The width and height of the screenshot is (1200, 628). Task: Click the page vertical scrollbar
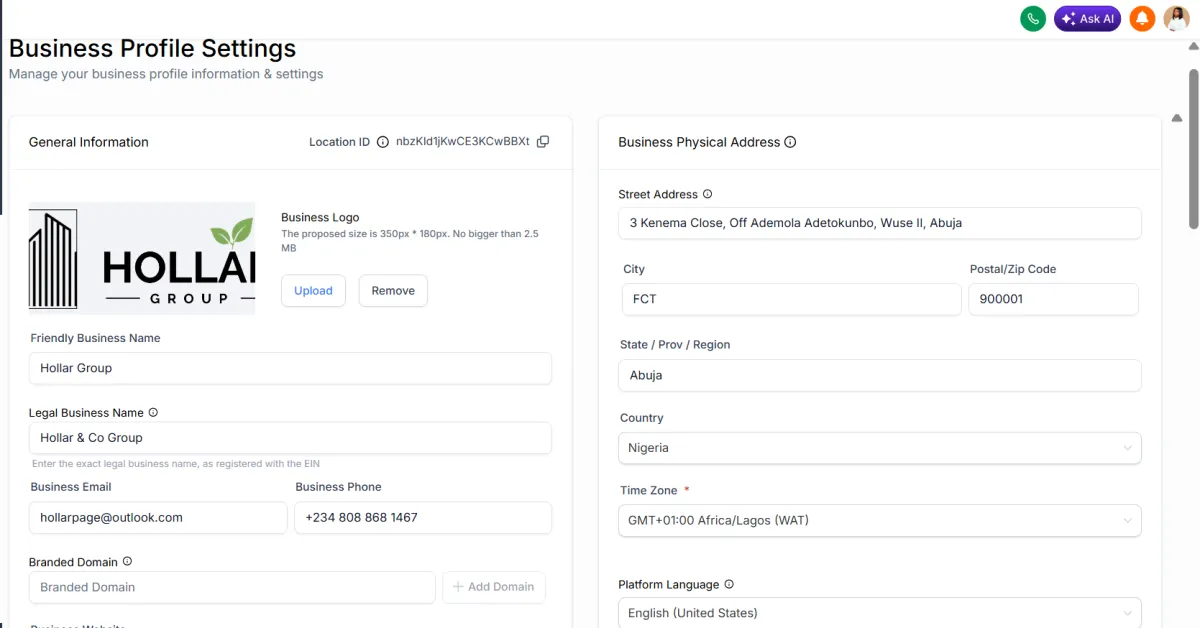point(1193,148)
